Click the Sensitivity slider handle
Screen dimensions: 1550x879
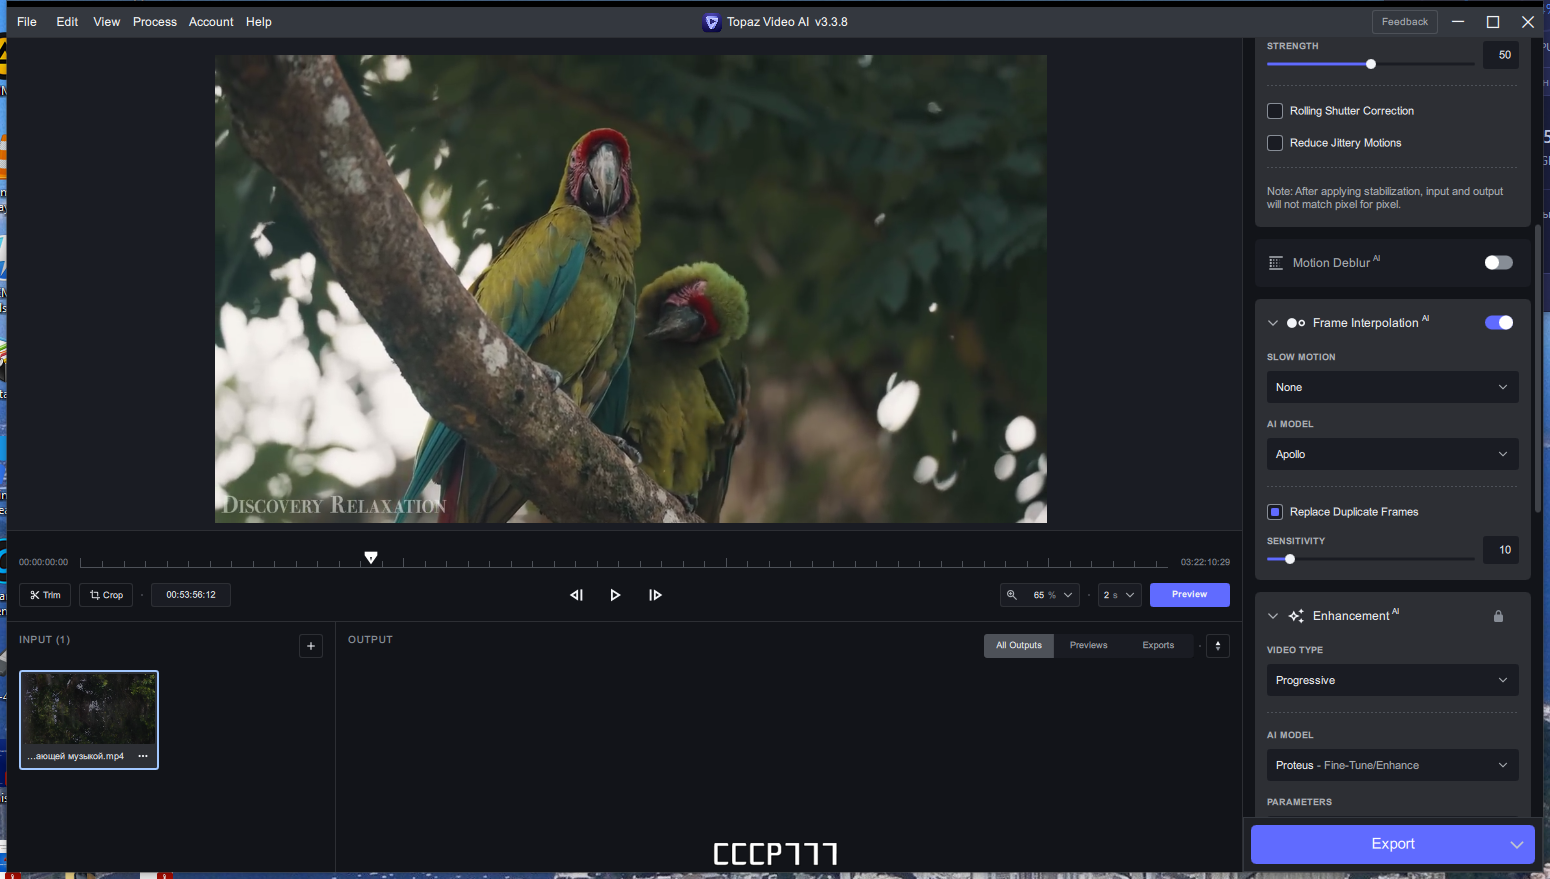(1290, 559)
